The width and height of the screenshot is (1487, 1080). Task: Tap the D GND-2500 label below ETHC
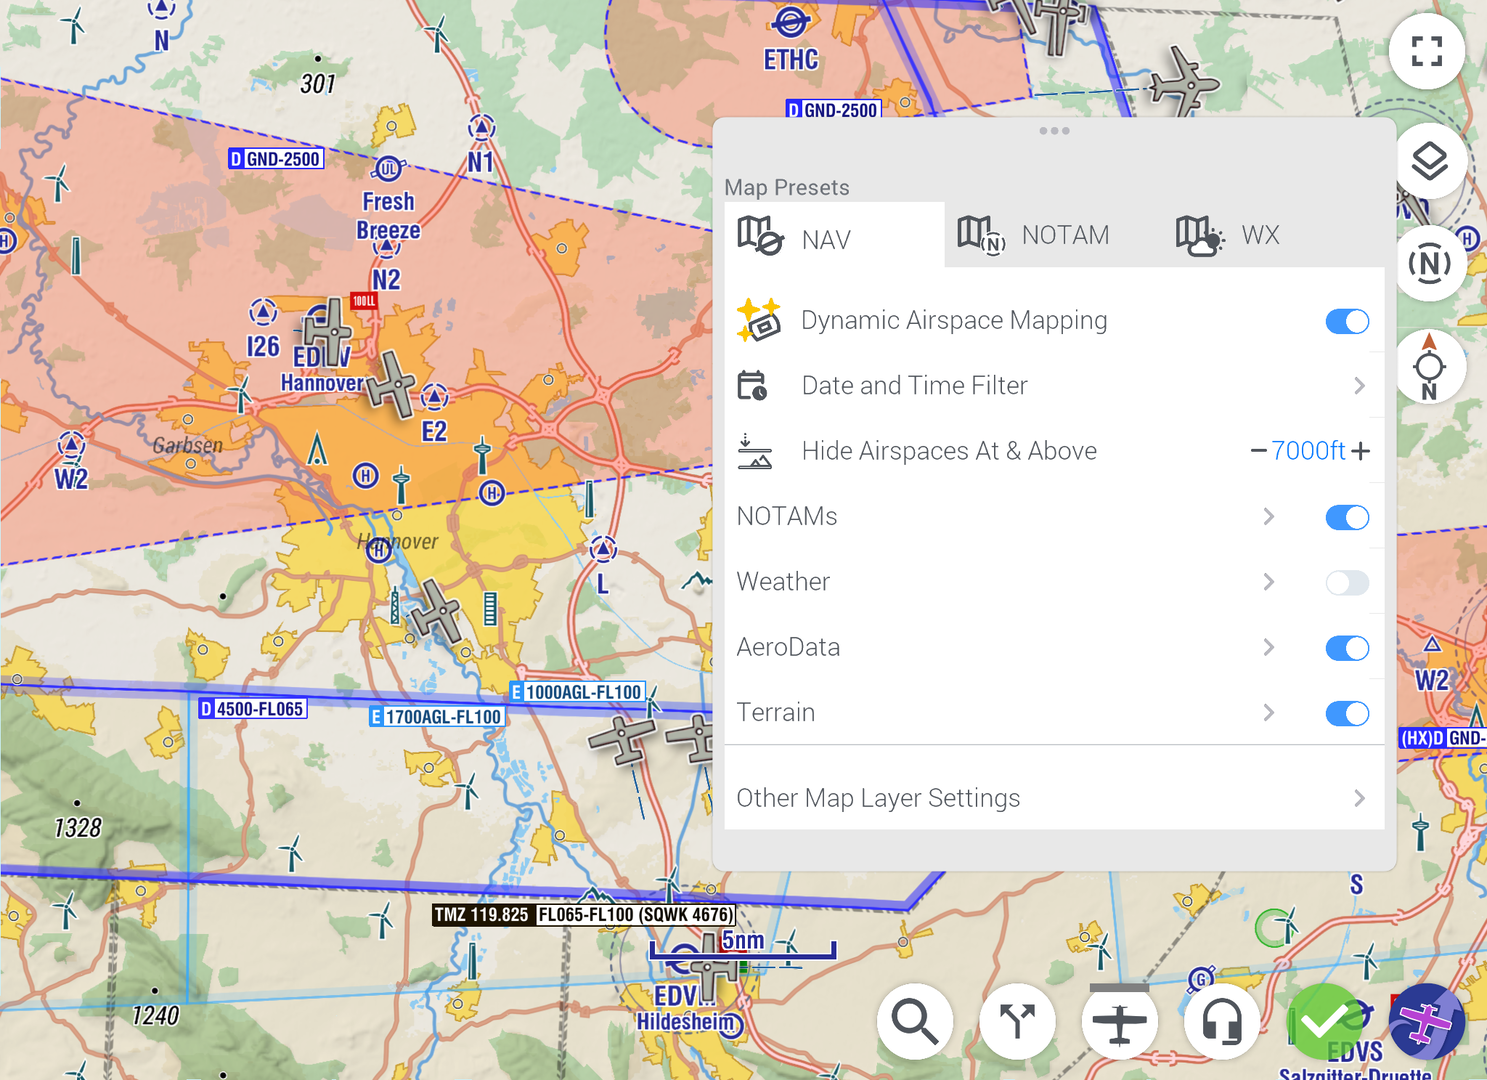click(833, 110)
